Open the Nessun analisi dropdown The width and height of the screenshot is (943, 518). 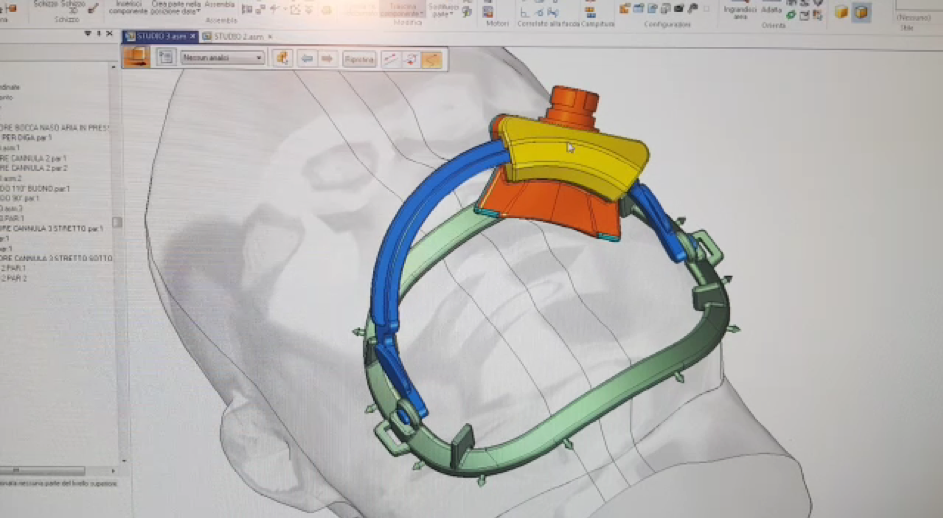[222, 59]
